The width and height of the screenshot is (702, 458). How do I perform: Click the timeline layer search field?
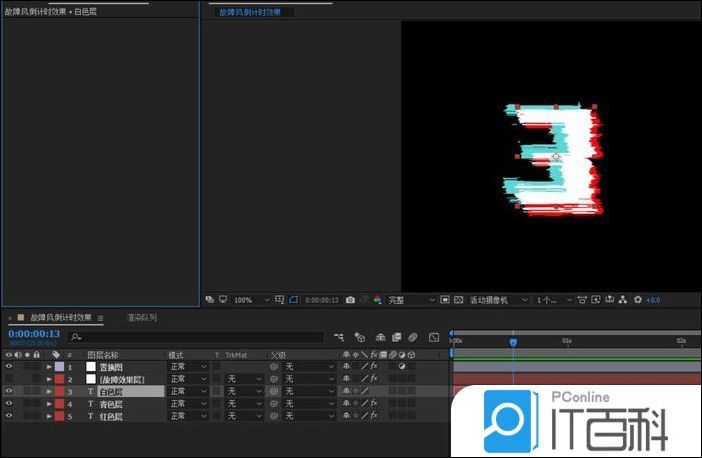[x=200, y=337]
